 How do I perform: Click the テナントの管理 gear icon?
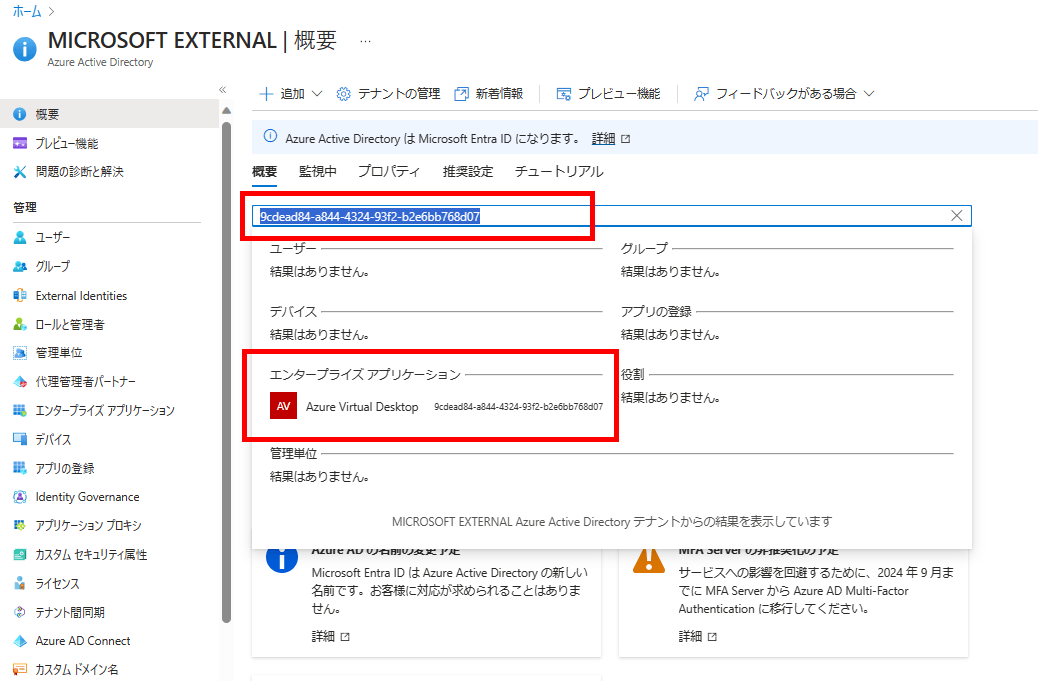(x=343, y=94)
